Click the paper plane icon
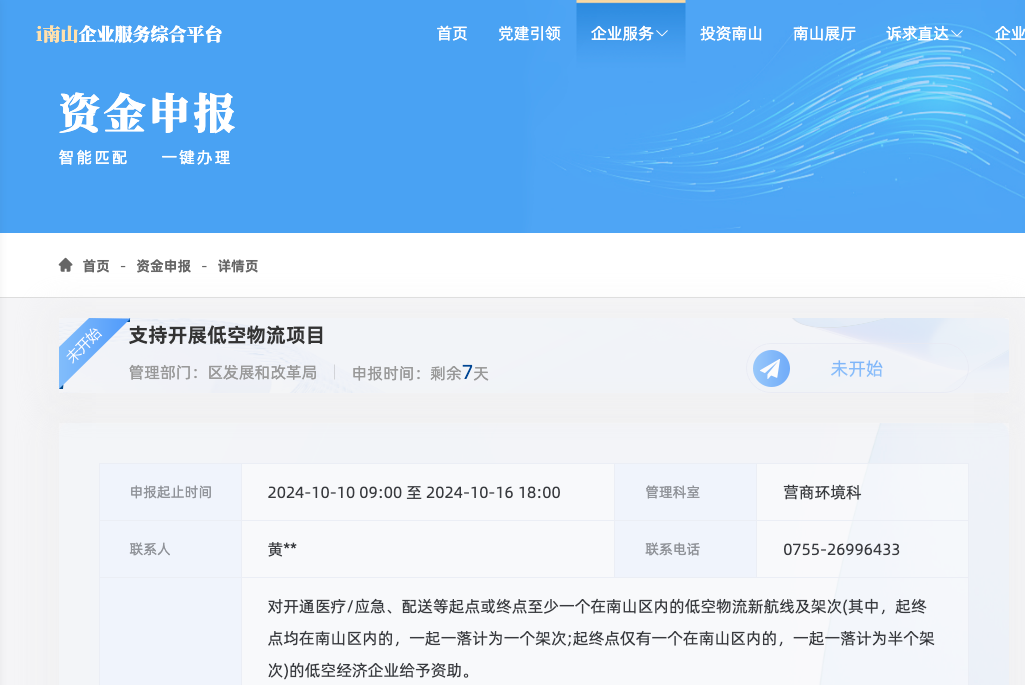The width and height of the screenshot is (1025, 685). (770, 369)
